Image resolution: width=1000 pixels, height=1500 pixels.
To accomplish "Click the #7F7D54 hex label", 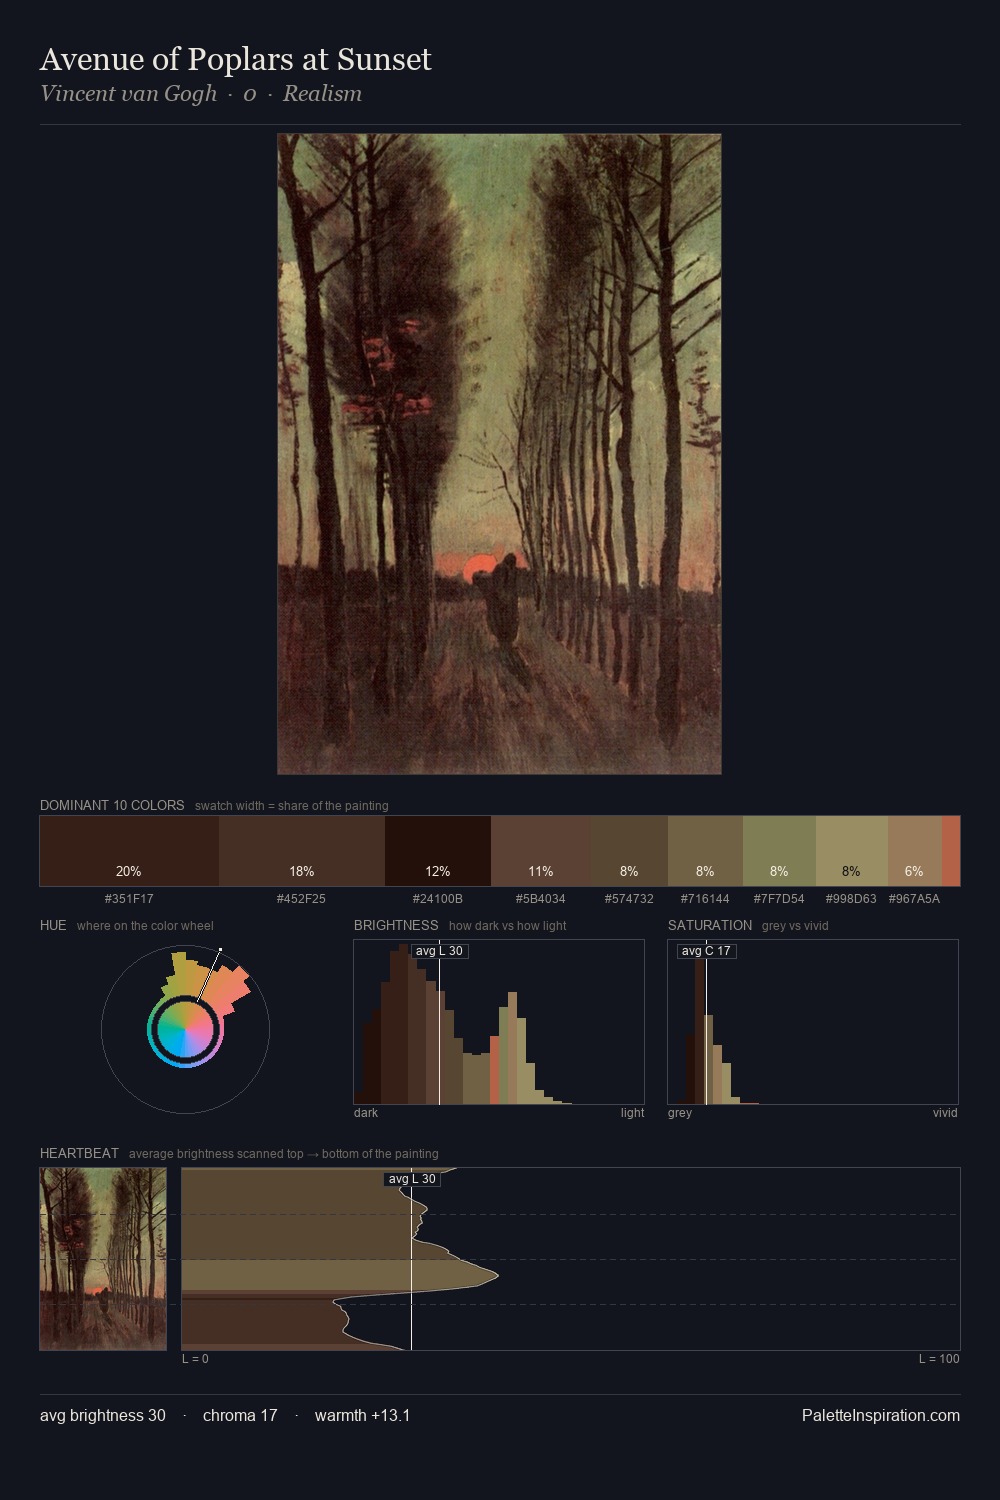I will [x=779, y=899].
